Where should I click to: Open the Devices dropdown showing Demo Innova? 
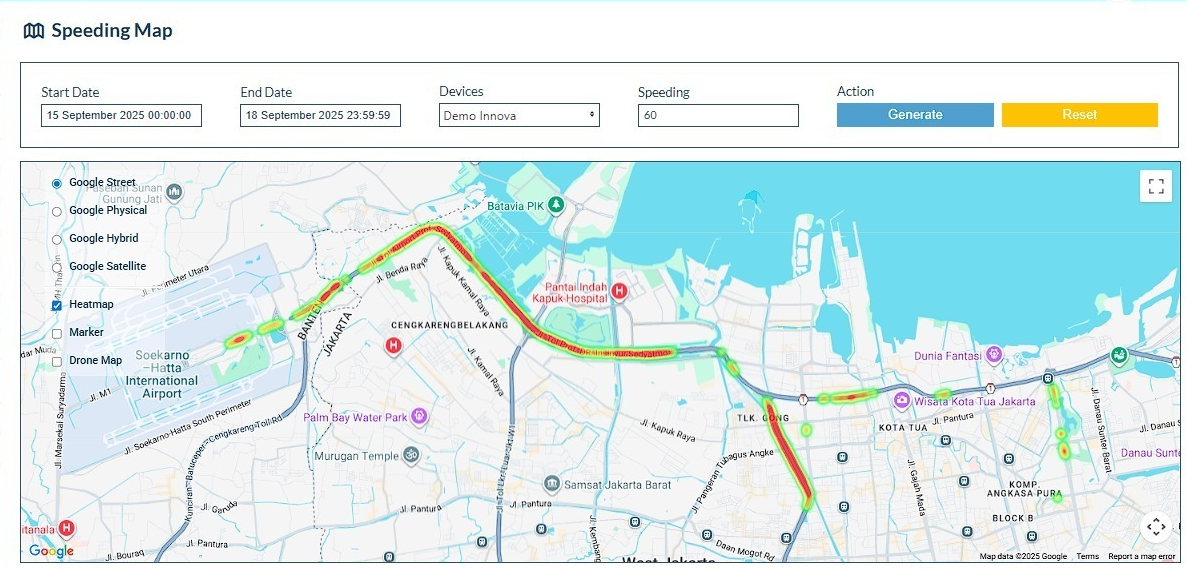point(519,116)
